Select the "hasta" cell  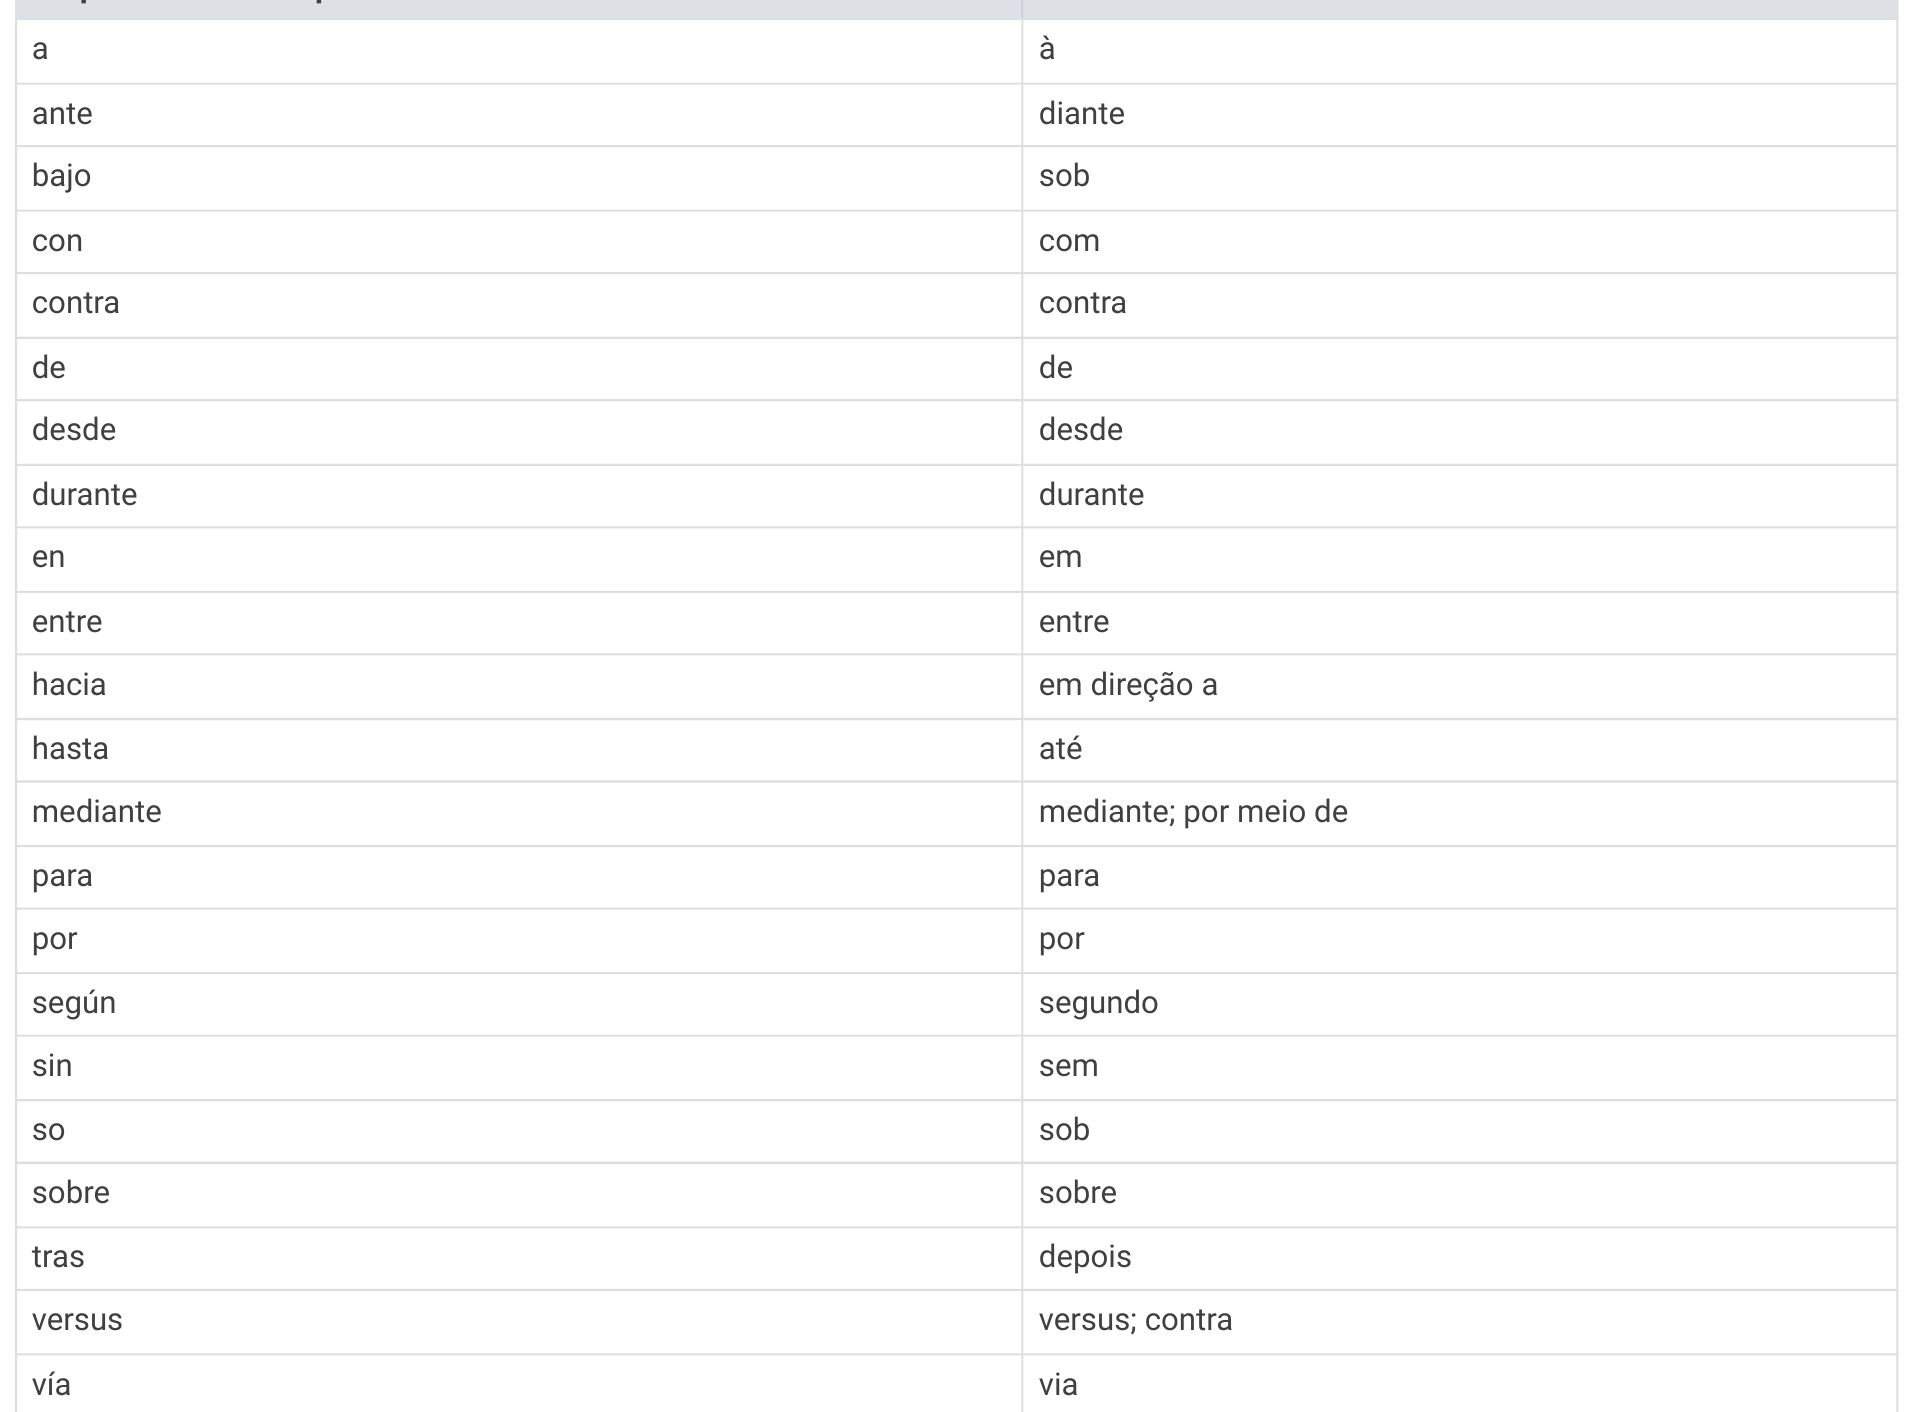519,749
